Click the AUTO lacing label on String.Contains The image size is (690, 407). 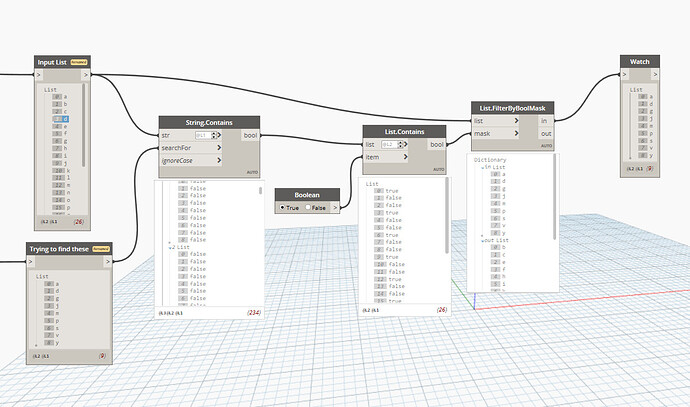pos(252,172)
